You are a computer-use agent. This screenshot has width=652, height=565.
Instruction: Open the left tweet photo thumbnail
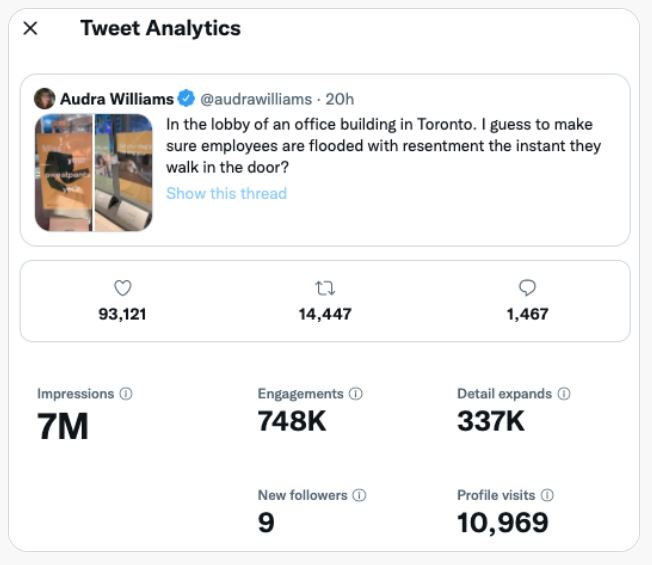click(64, 172)
